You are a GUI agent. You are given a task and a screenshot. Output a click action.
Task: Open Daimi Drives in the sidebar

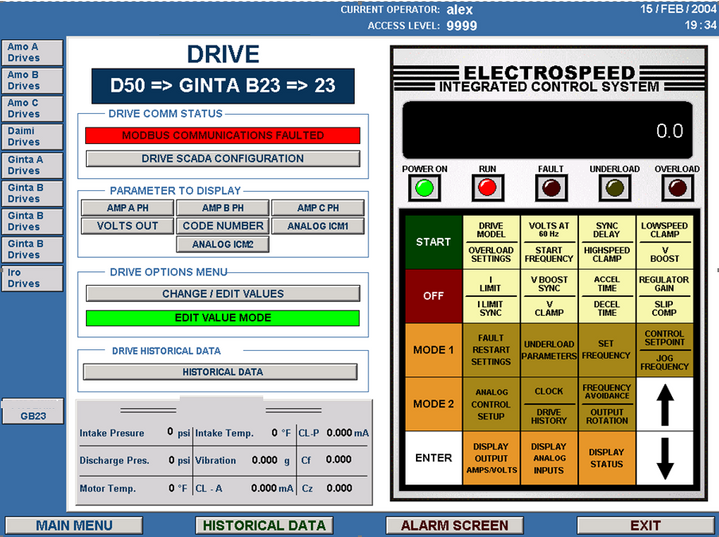tap(32, 137)
